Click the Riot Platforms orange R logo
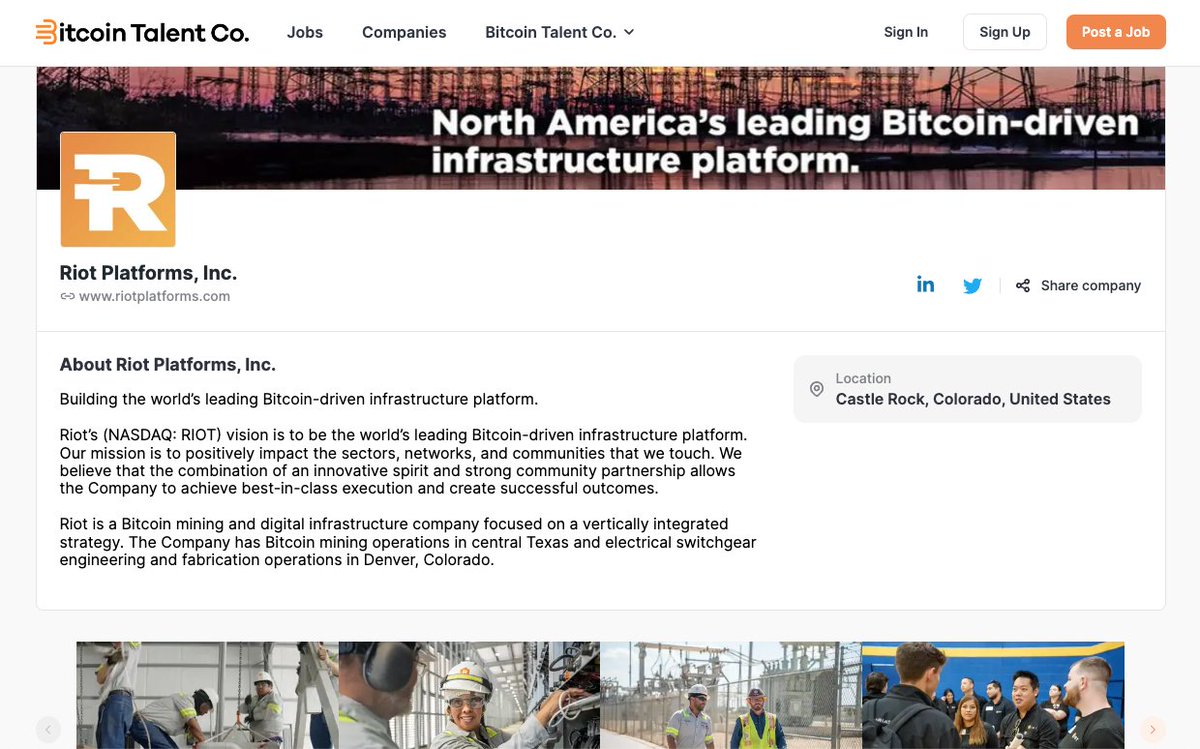1200x749 pixels. click(118, 190)
